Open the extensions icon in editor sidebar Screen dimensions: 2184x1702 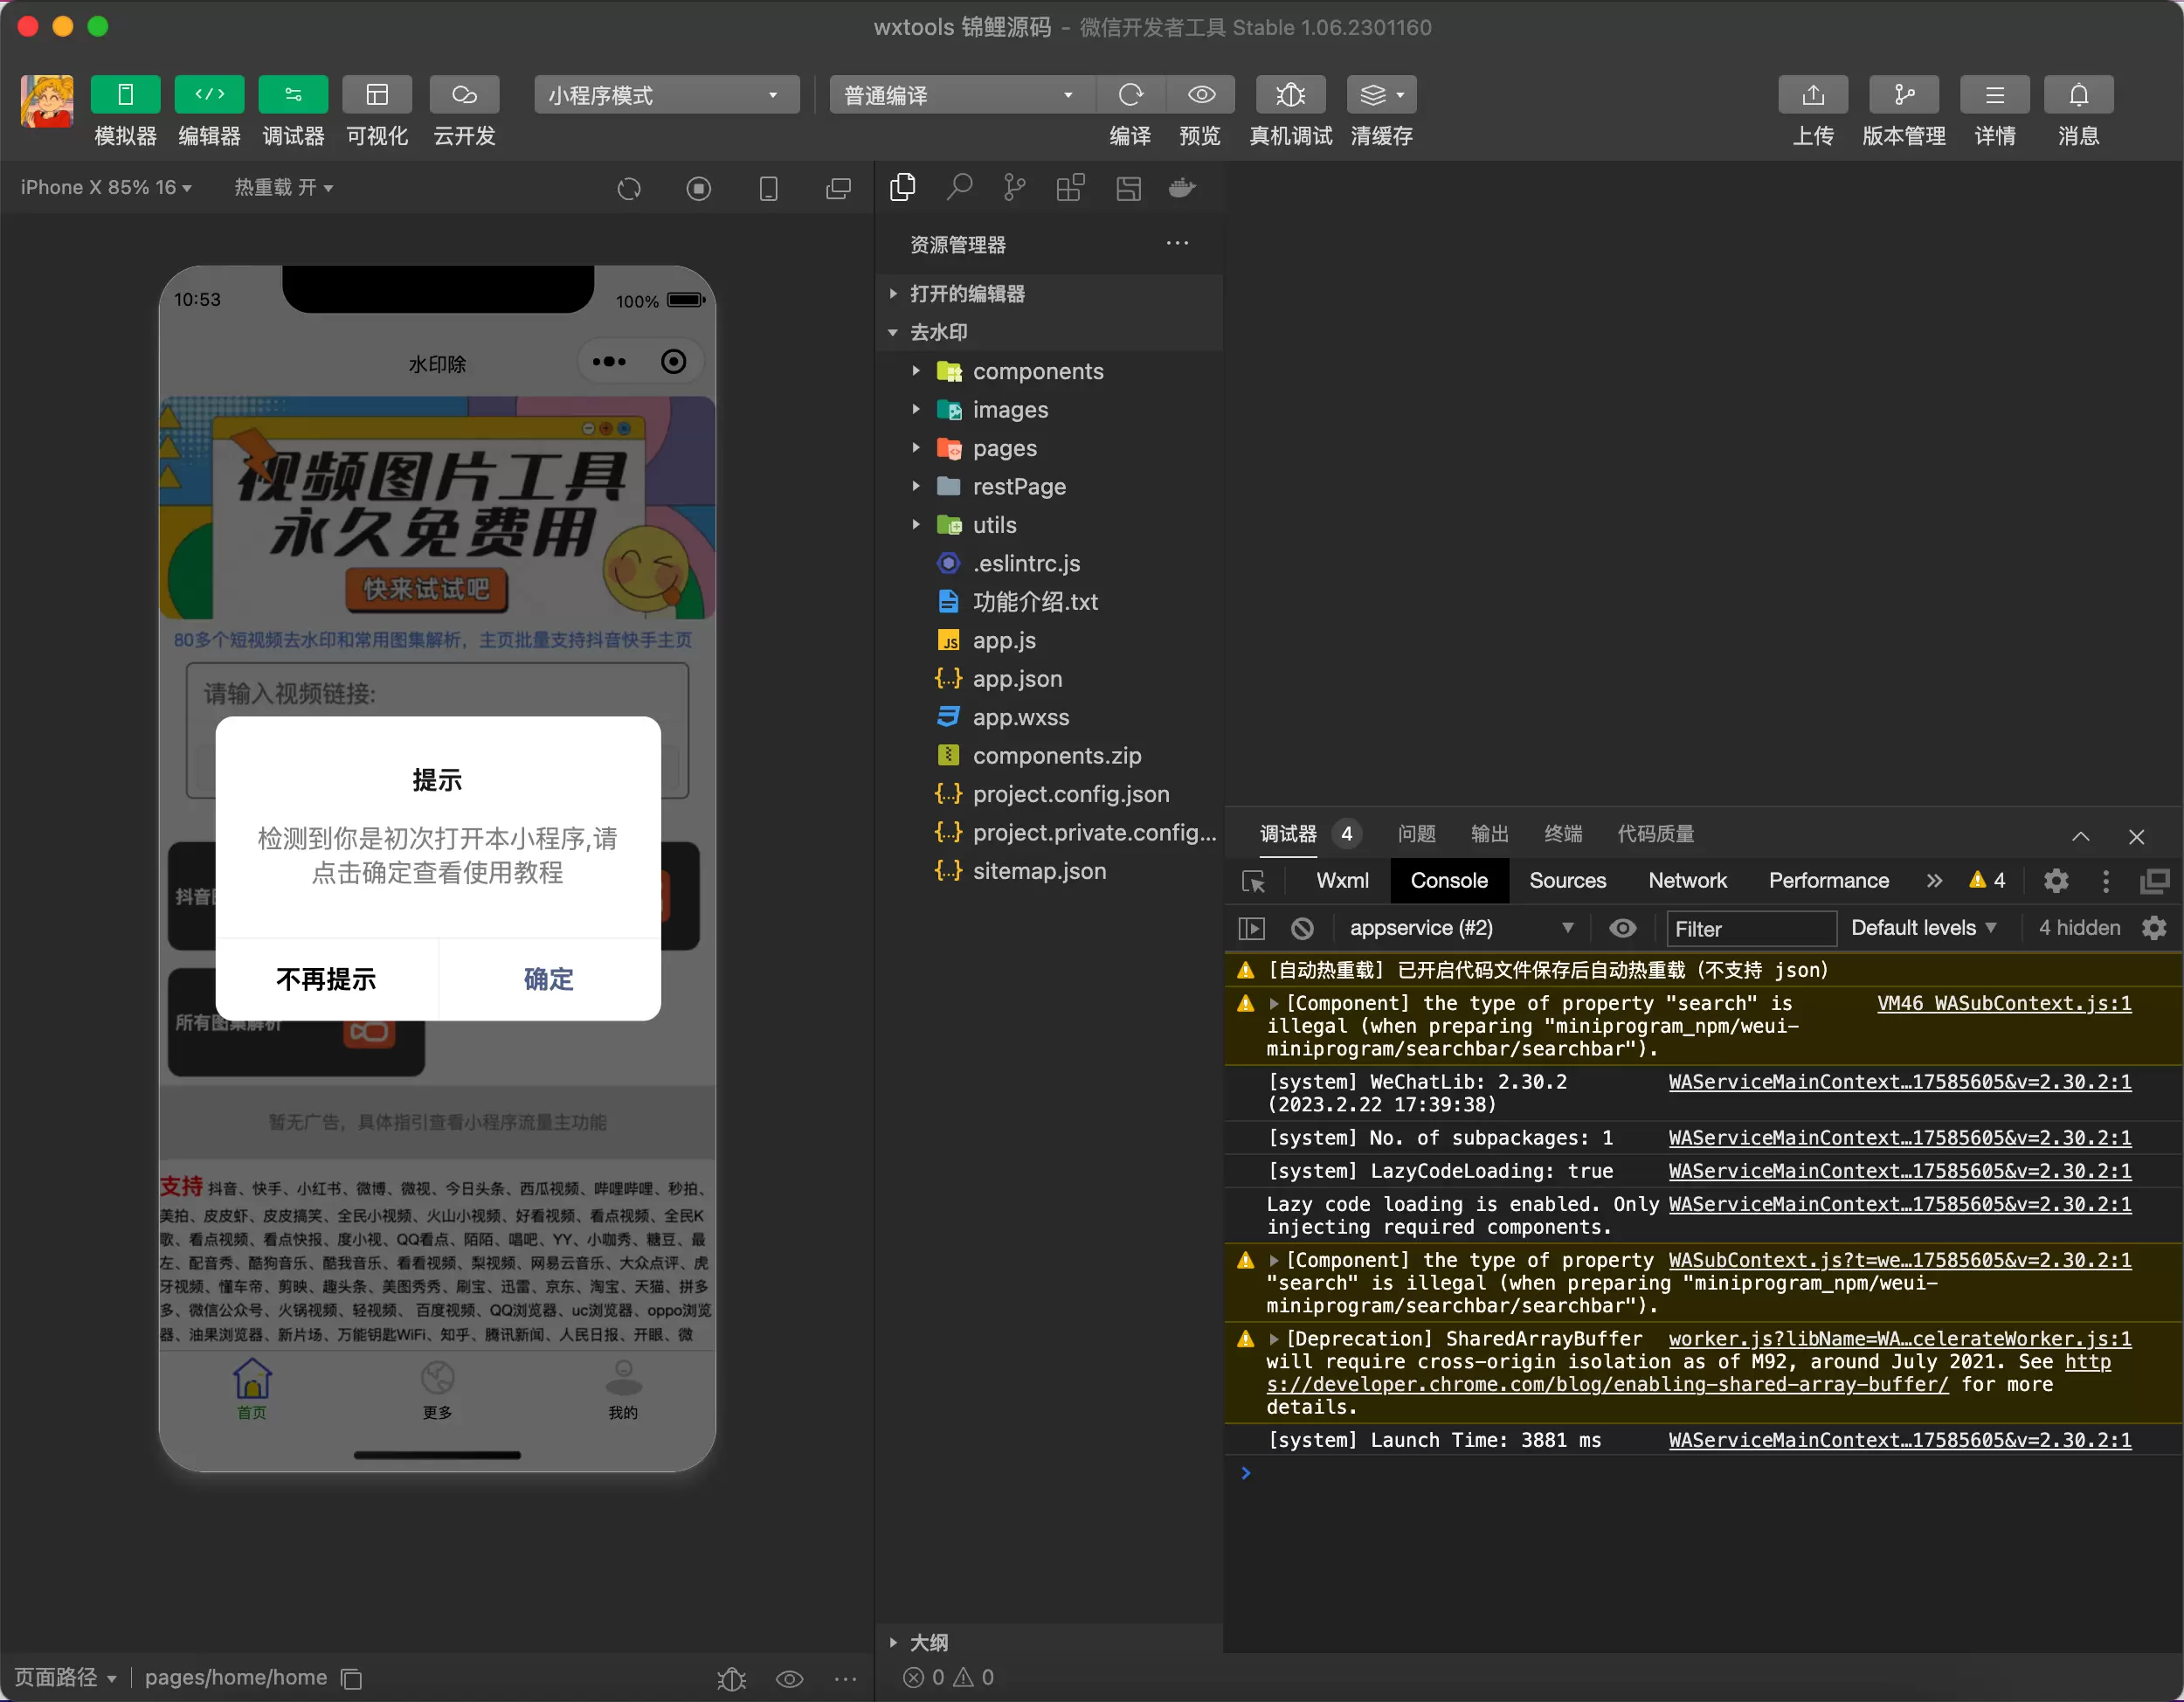[x=1070, y=187]
